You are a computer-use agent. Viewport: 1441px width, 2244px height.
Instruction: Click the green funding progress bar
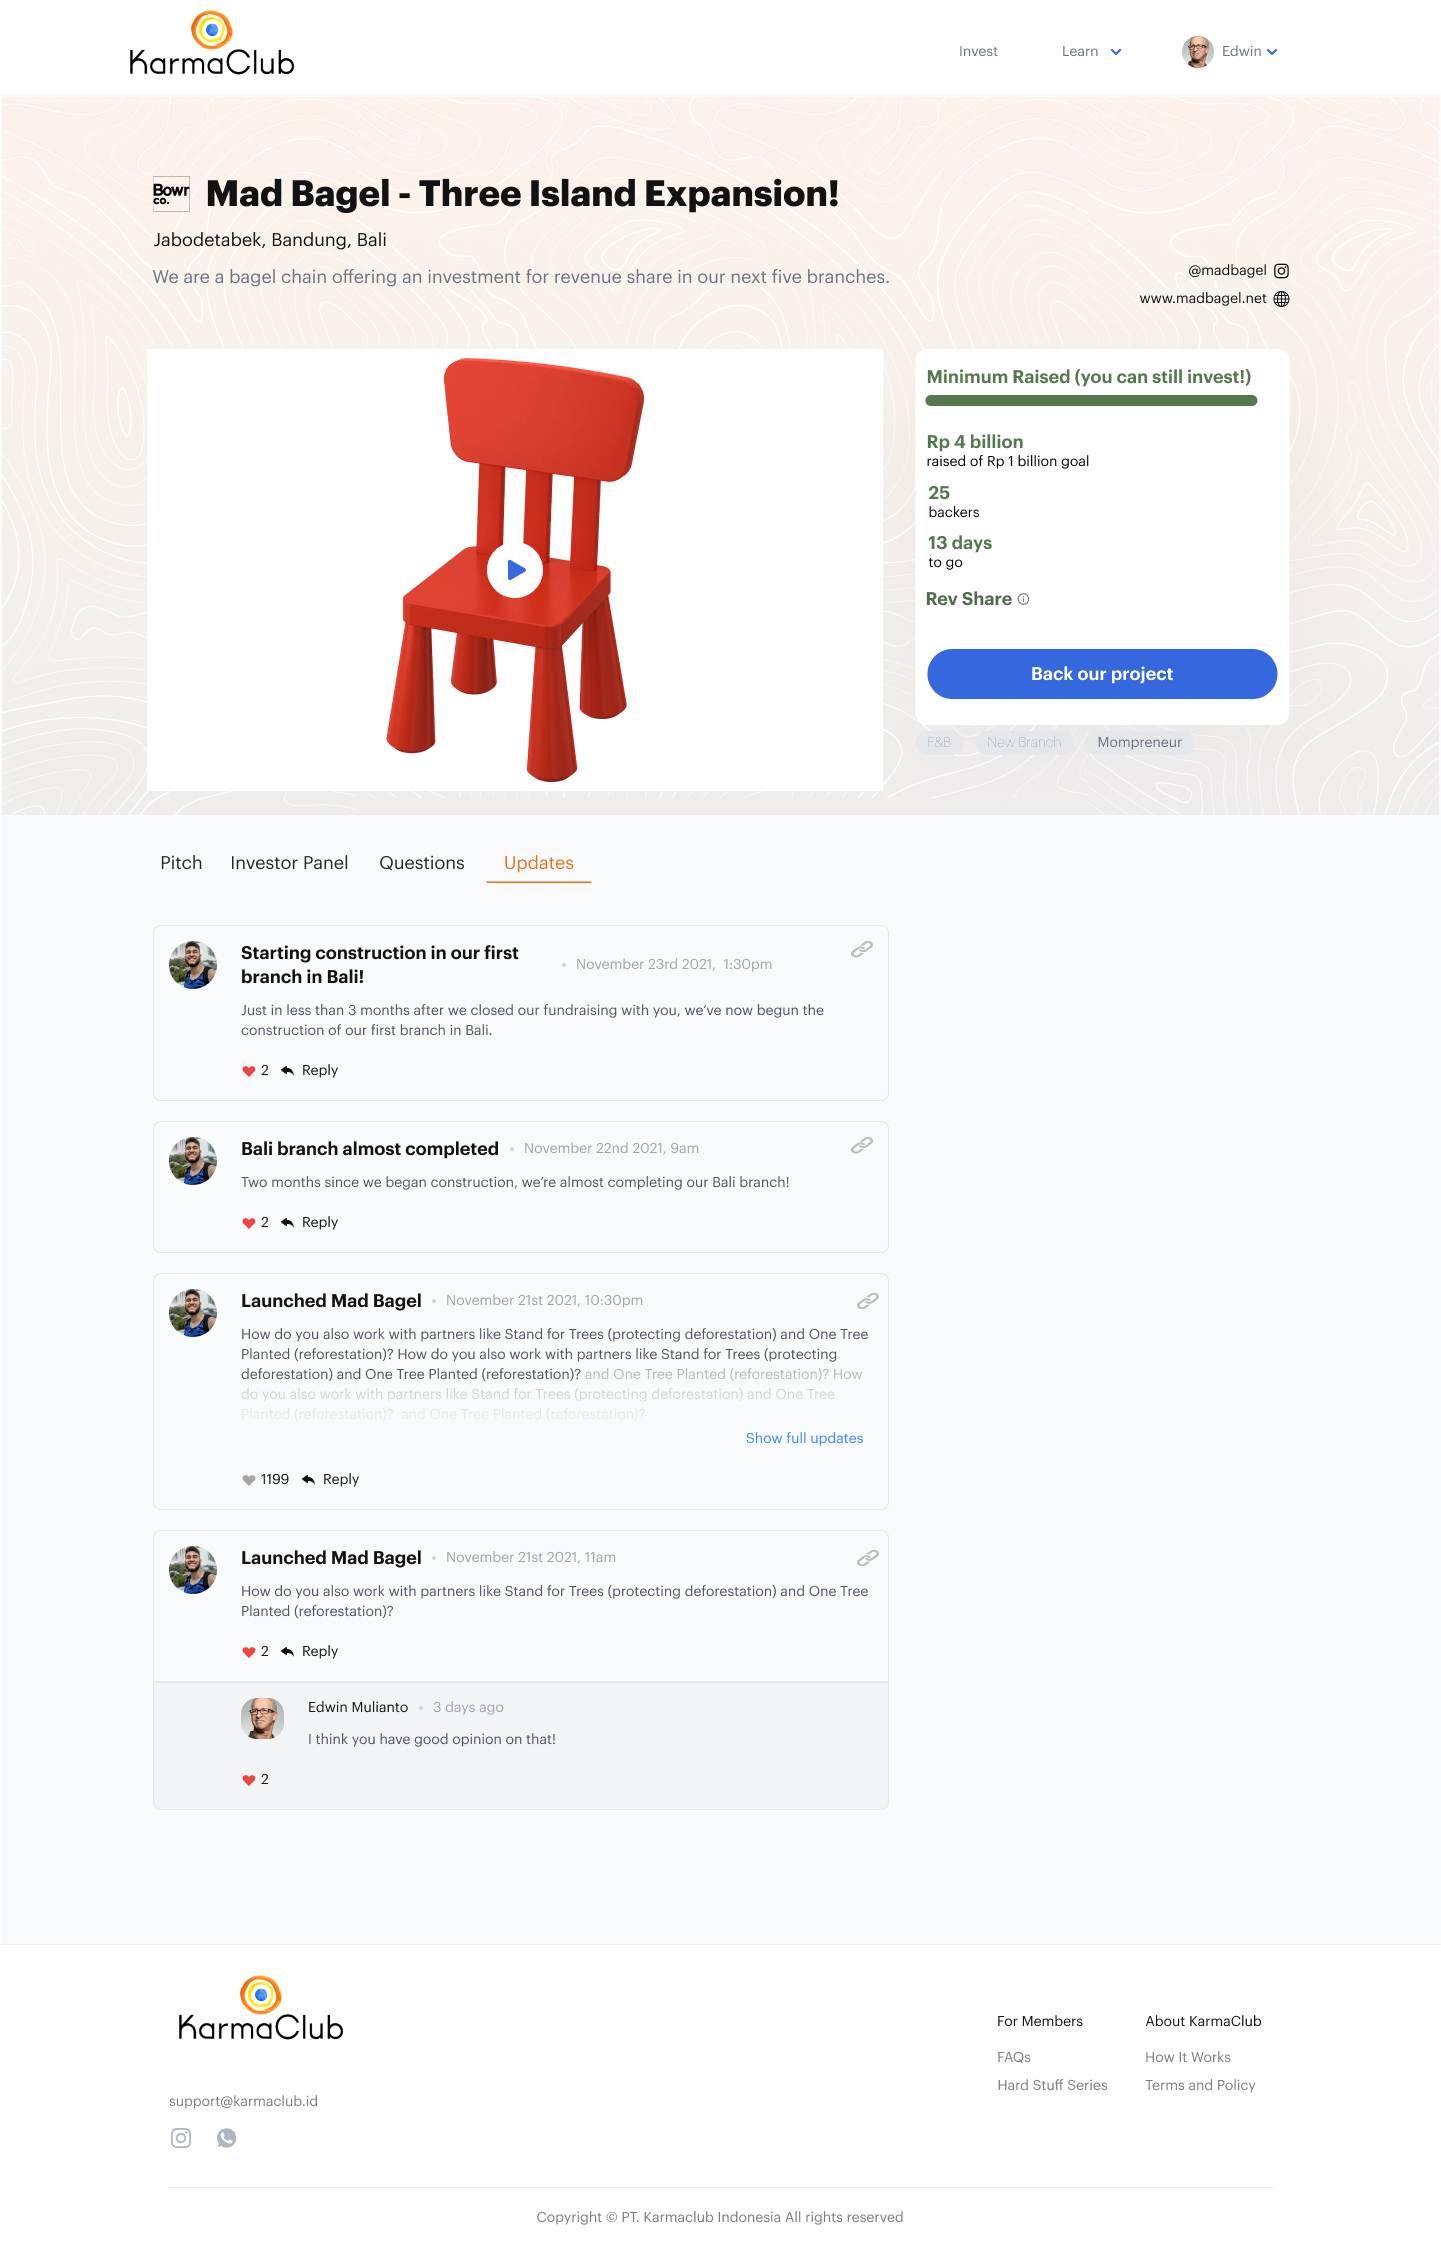coord(1091,401)
